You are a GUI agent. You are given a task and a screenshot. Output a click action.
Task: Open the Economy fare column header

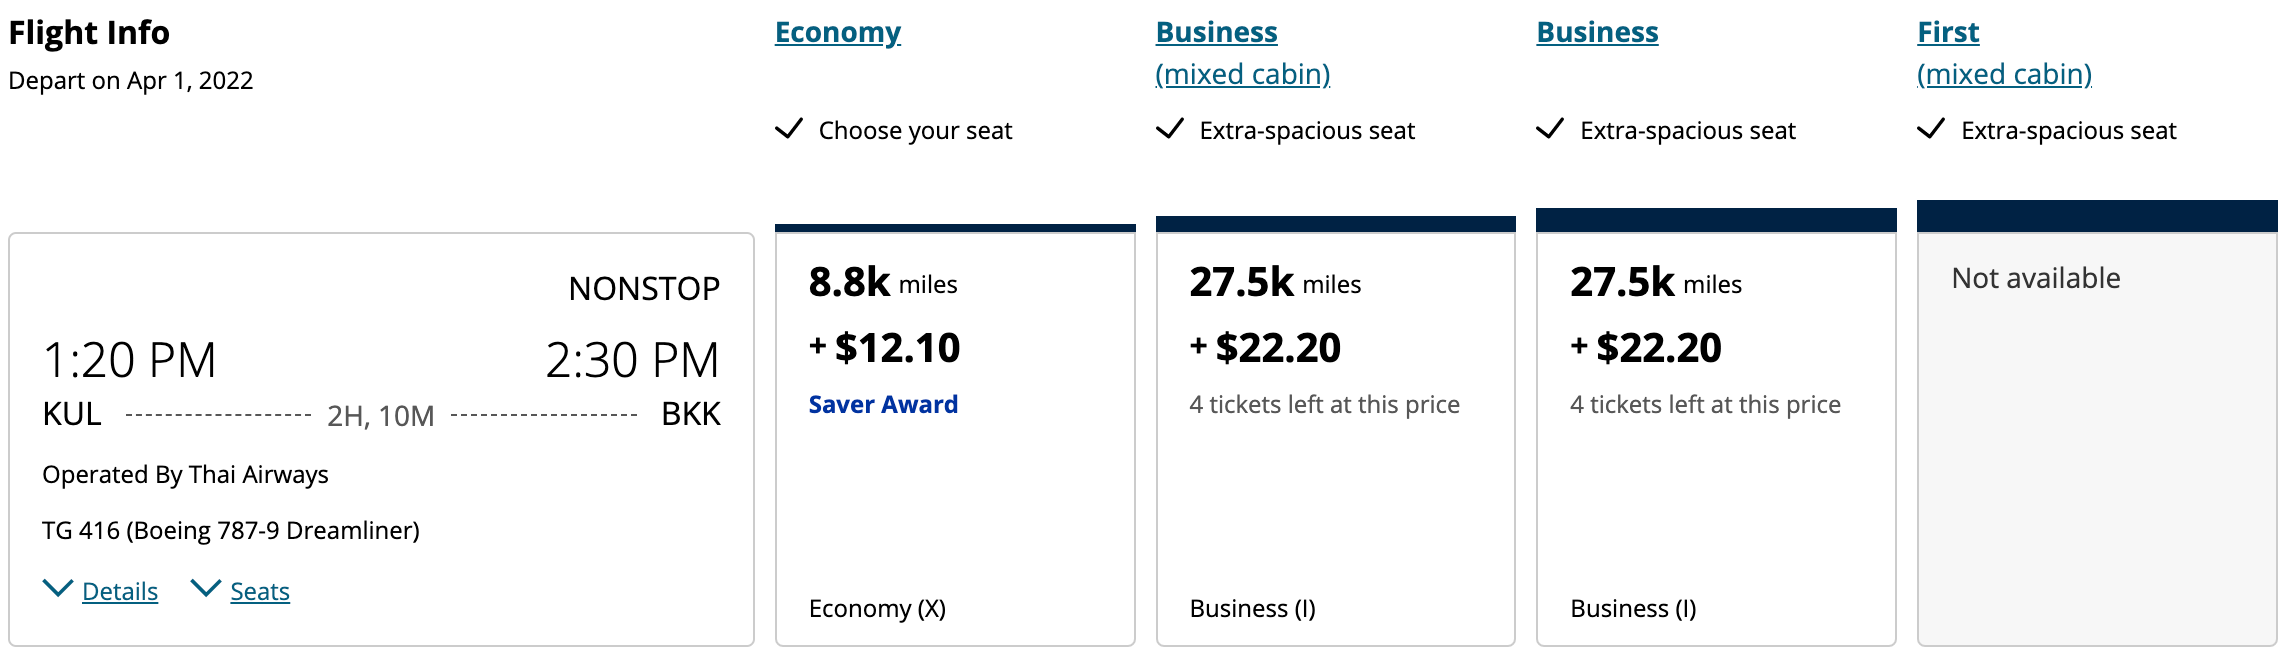(x=837, y=31)
